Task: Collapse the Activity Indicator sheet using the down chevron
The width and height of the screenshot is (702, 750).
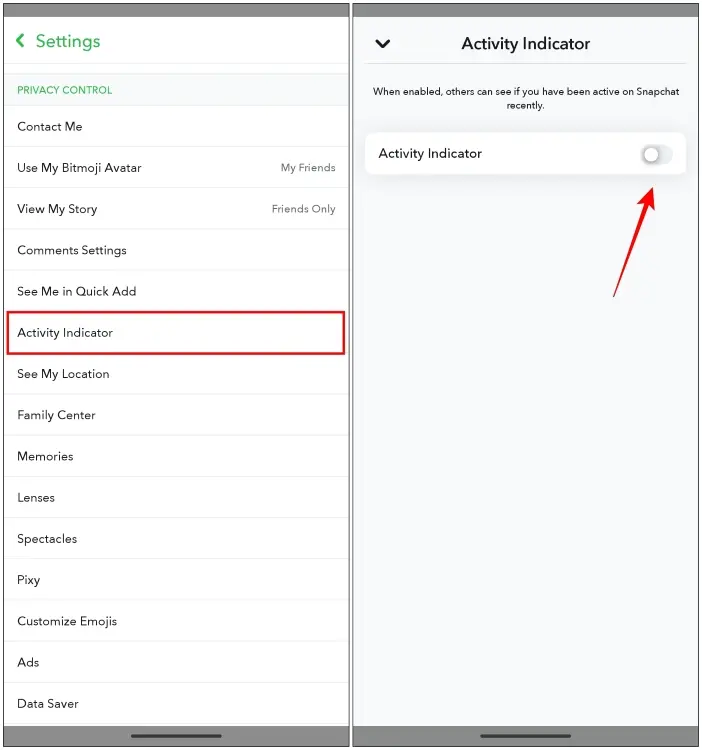Action: [383, 44]
